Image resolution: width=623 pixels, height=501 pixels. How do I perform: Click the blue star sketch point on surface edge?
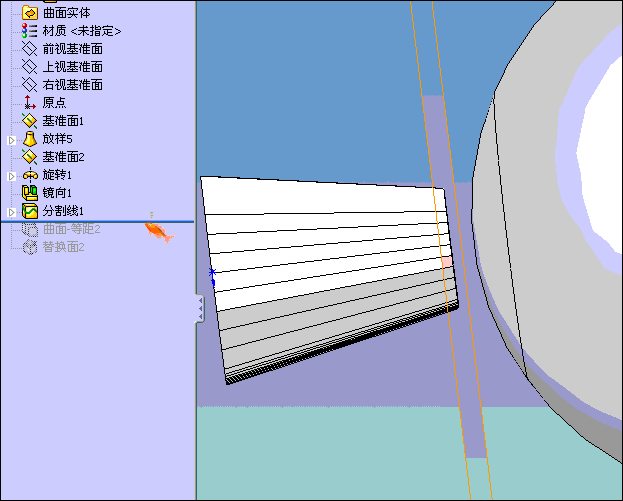click(212, 272)
